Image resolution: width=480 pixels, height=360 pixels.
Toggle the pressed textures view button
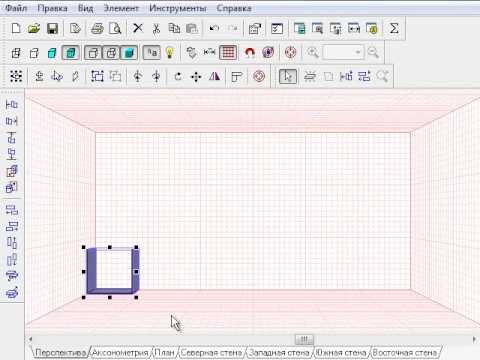click(71, 53)
